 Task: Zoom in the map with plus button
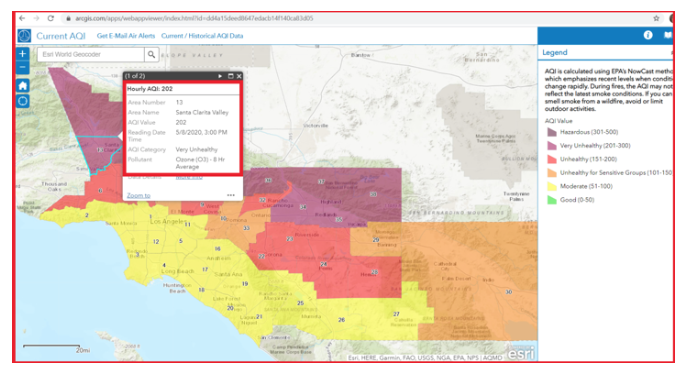point(22,54)
